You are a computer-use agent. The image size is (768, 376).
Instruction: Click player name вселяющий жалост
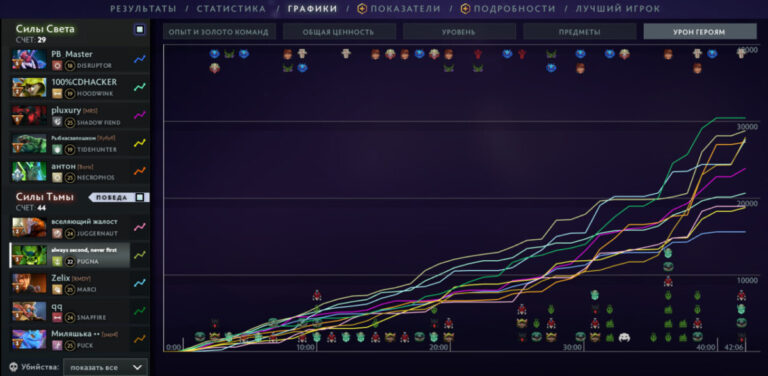click(x=84, y=222)
